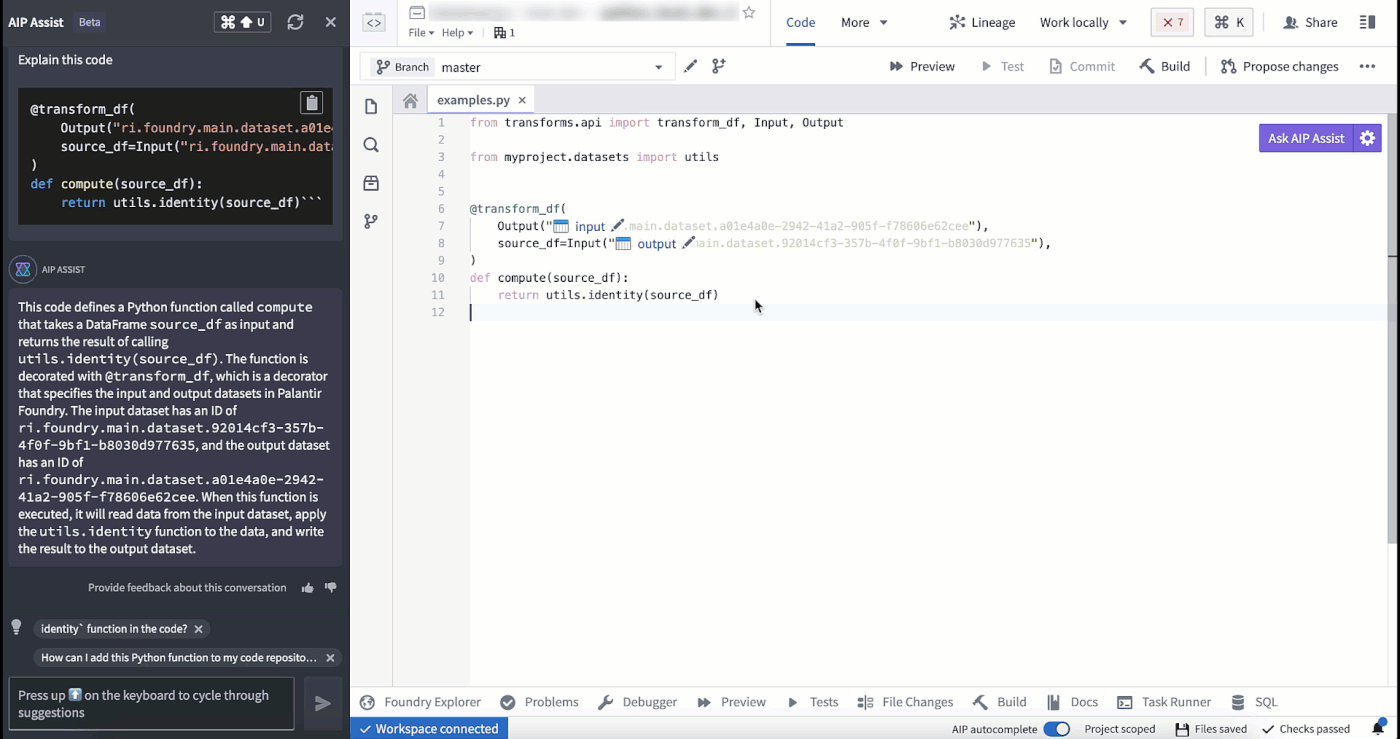1400x739 pixels.
Task: Open the Debugger bottom panel tab
Action: [x=638, y=702]
